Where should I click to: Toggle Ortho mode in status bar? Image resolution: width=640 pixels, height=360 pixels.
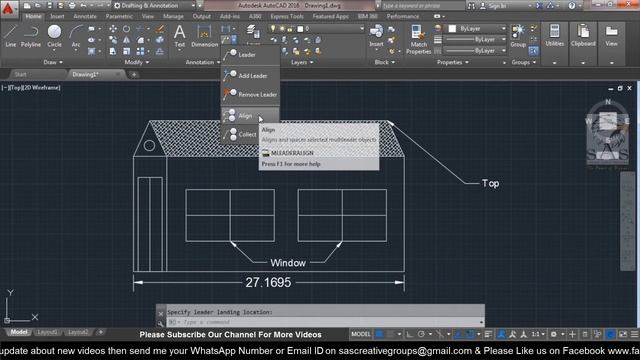409,334
